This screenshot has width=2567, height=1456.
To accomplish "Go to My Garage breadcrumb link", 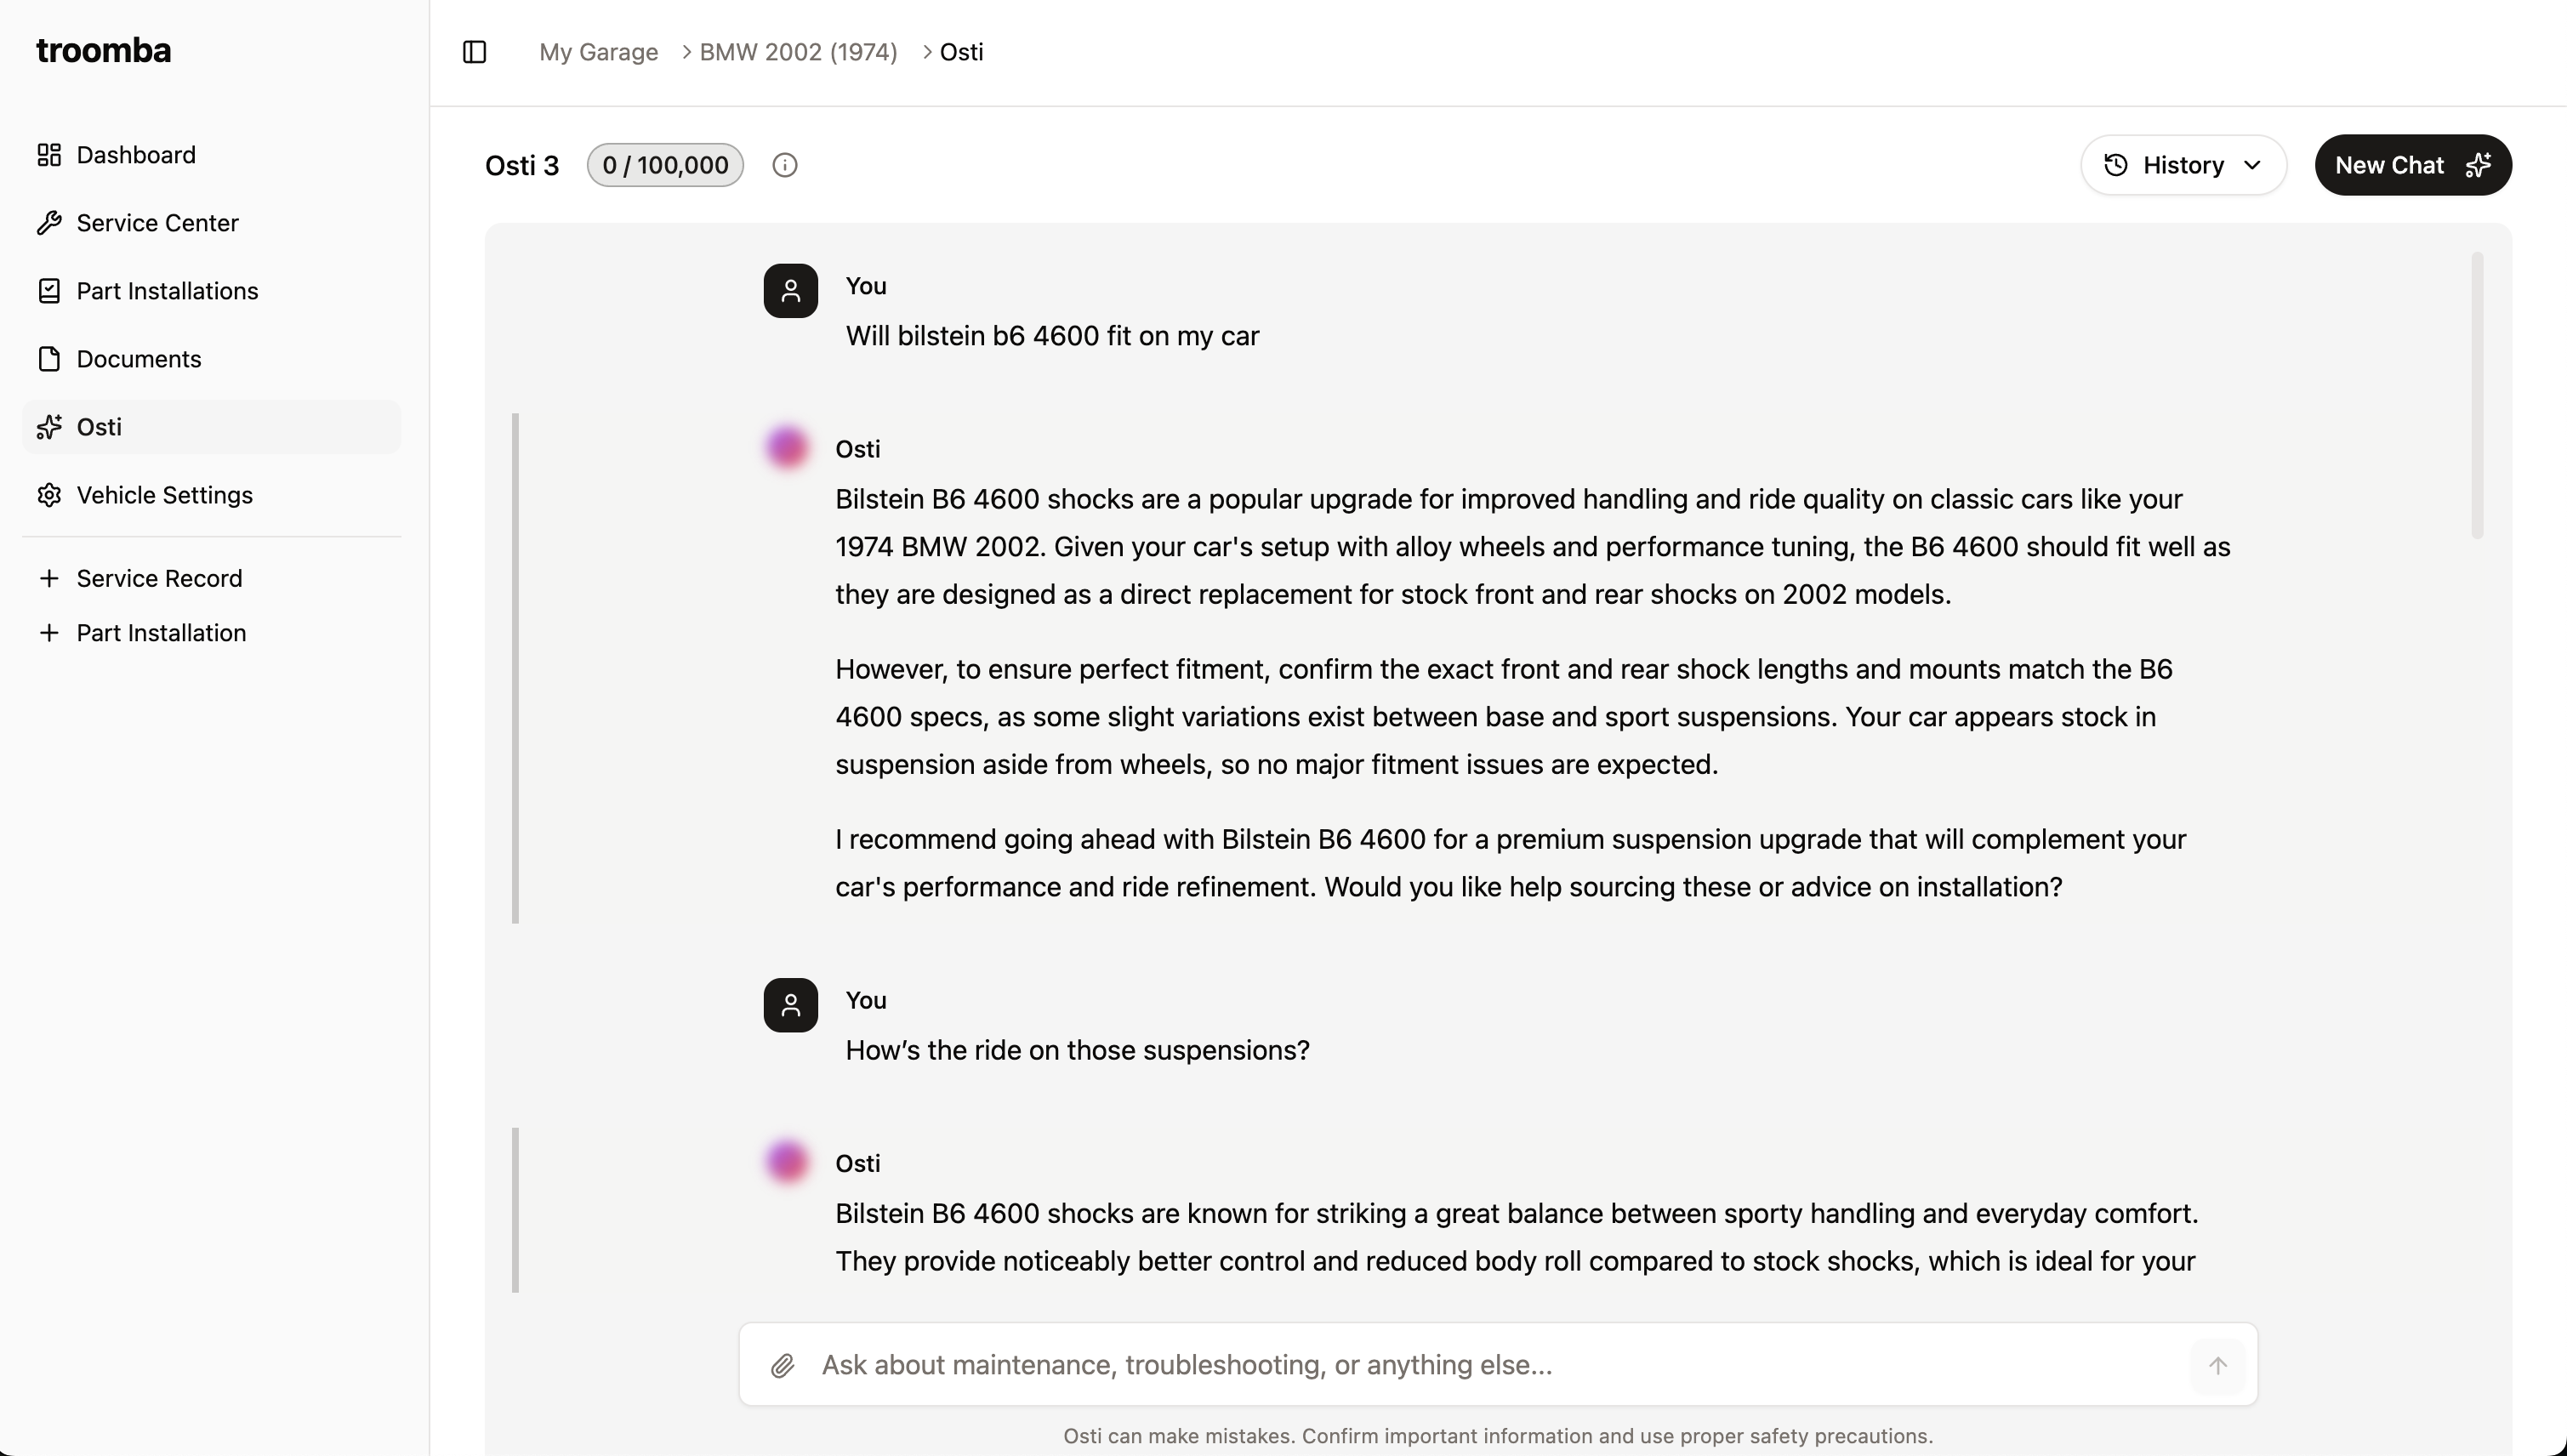I will click(x=598, y=51).
